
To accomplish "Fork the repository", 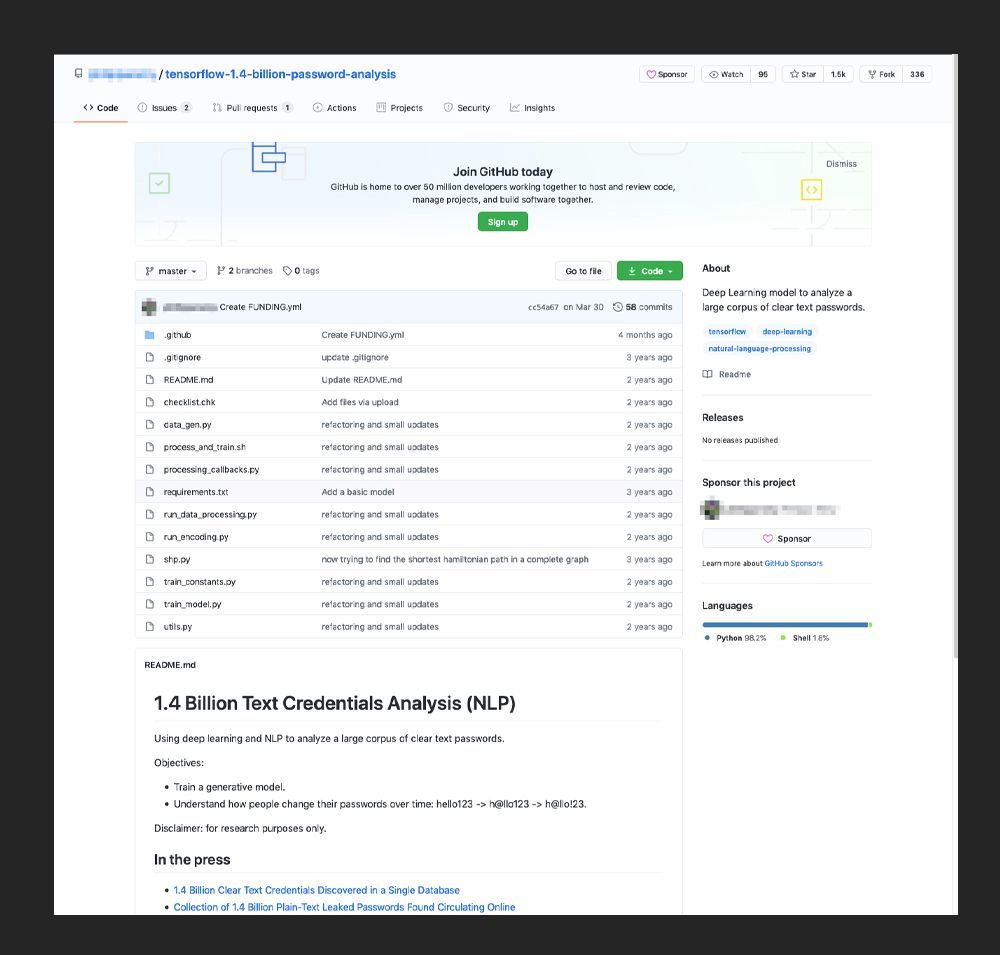I will [x=881, y=74].
